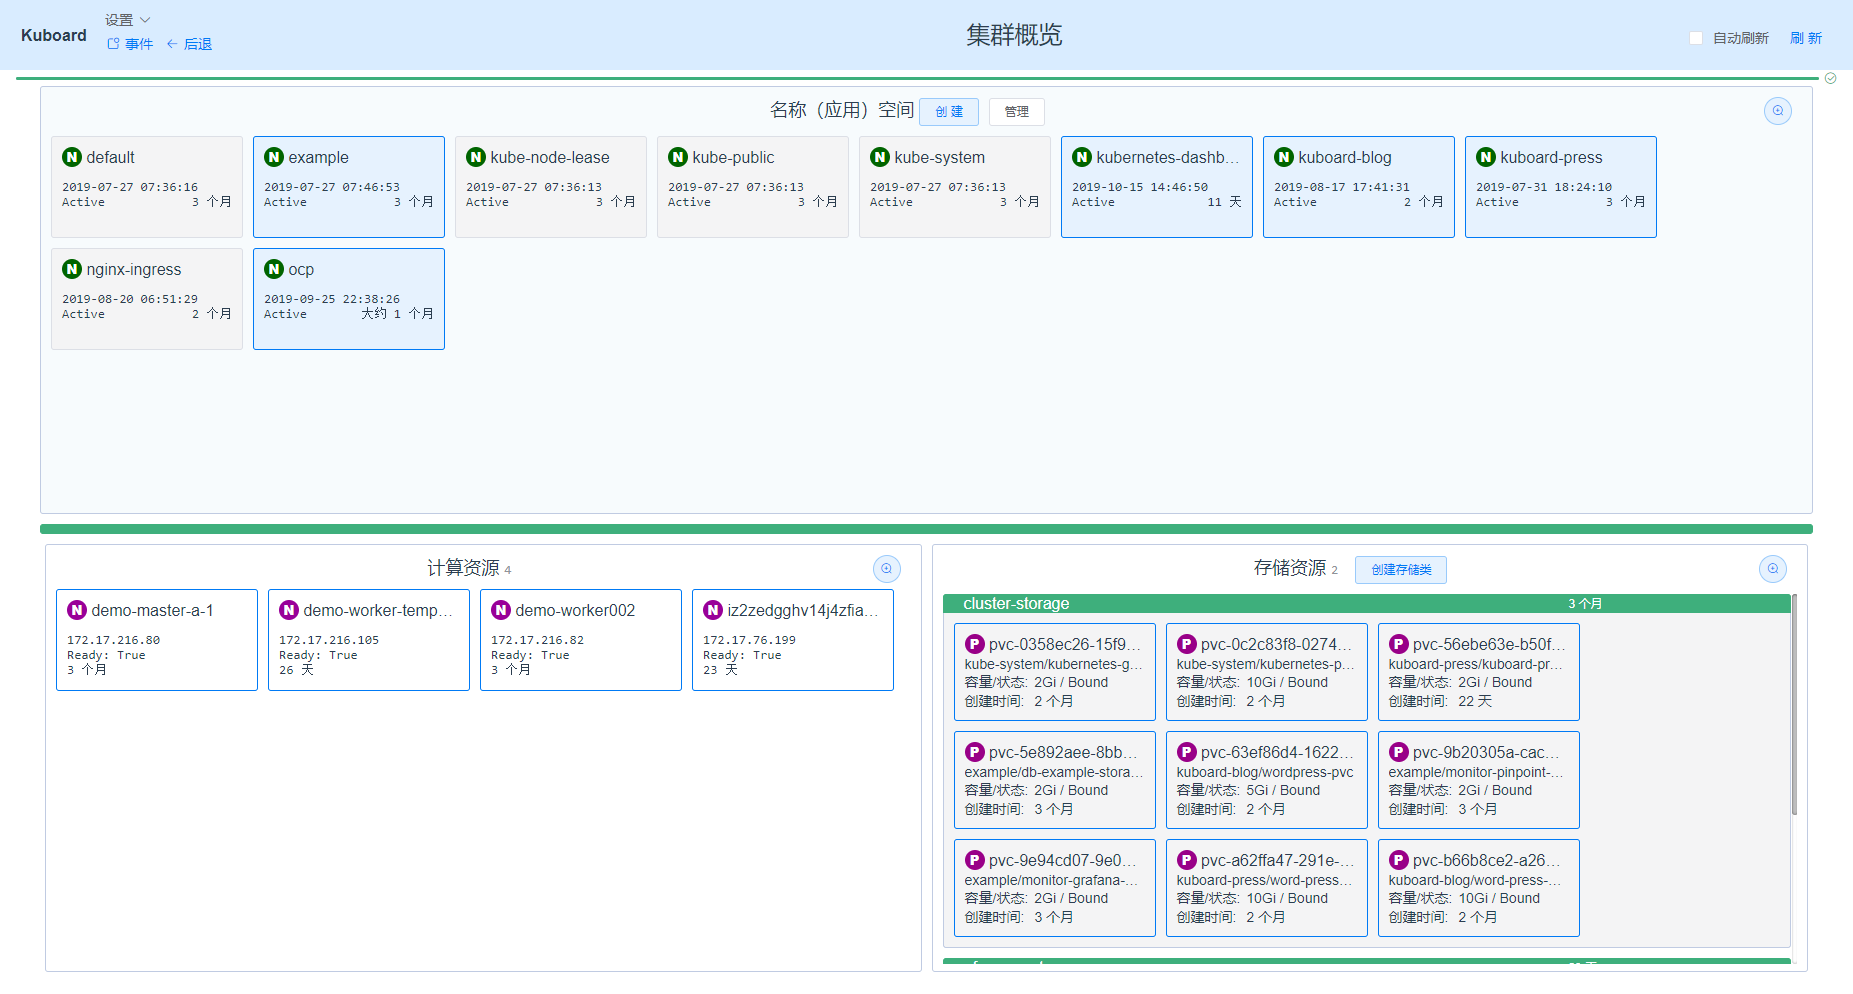1853x994 pixels.
Task: Expand the settings chevron at top left
Action: pos(144,19)
